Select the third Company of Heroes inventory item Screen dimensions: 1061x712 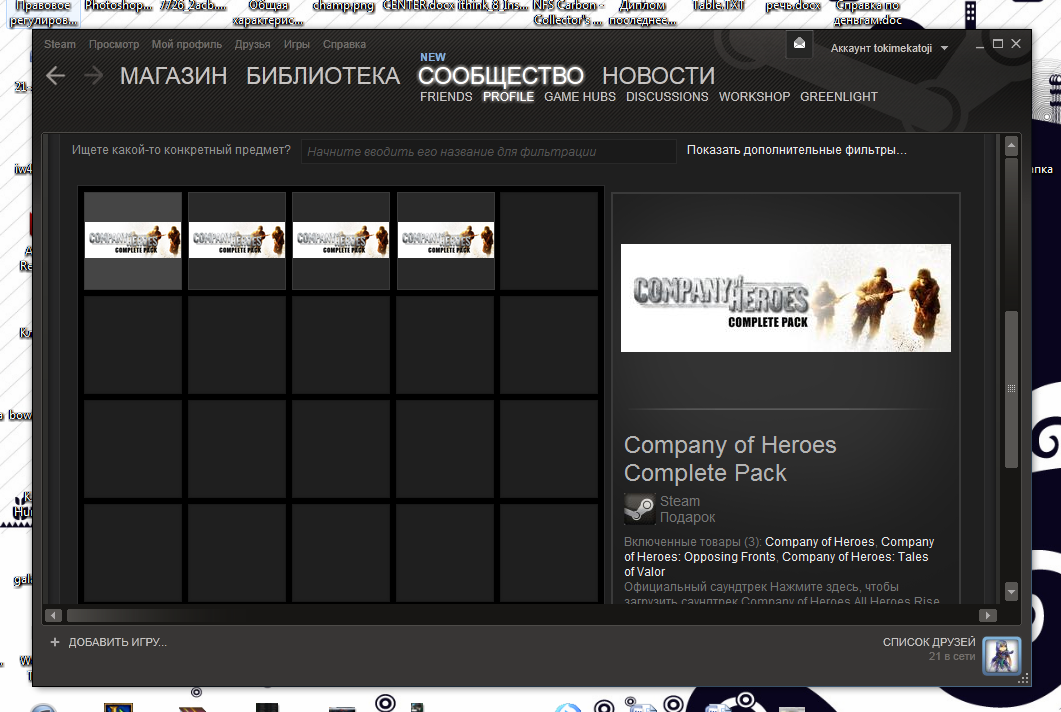[341, 240]
